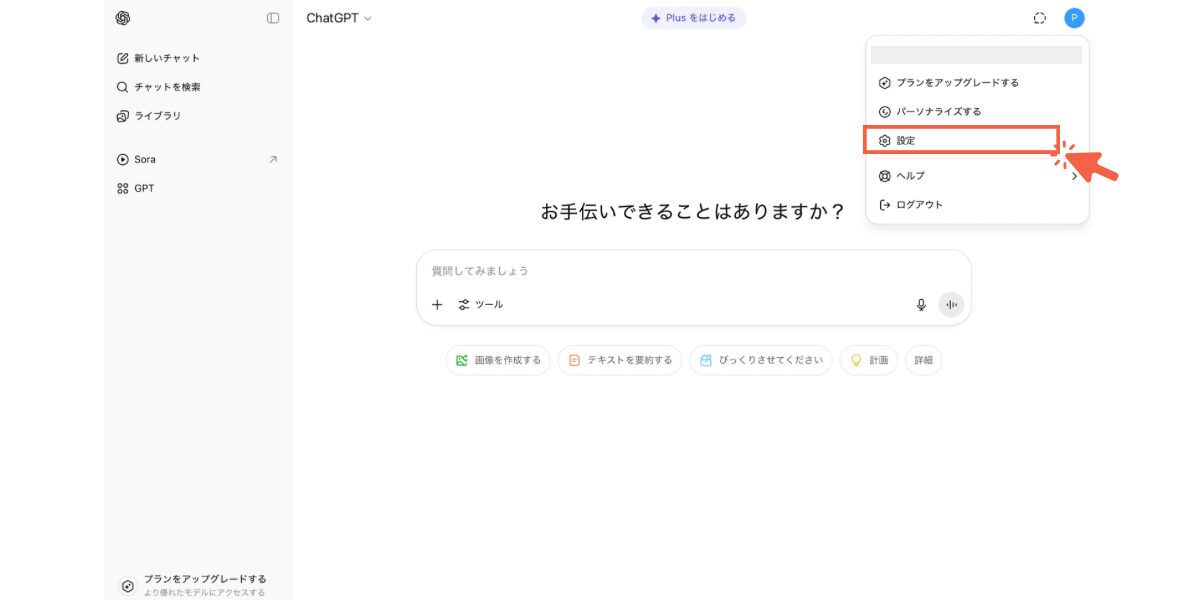Click the upgrade icon at sidebar bottom
1200x600 pixels.
127,586
